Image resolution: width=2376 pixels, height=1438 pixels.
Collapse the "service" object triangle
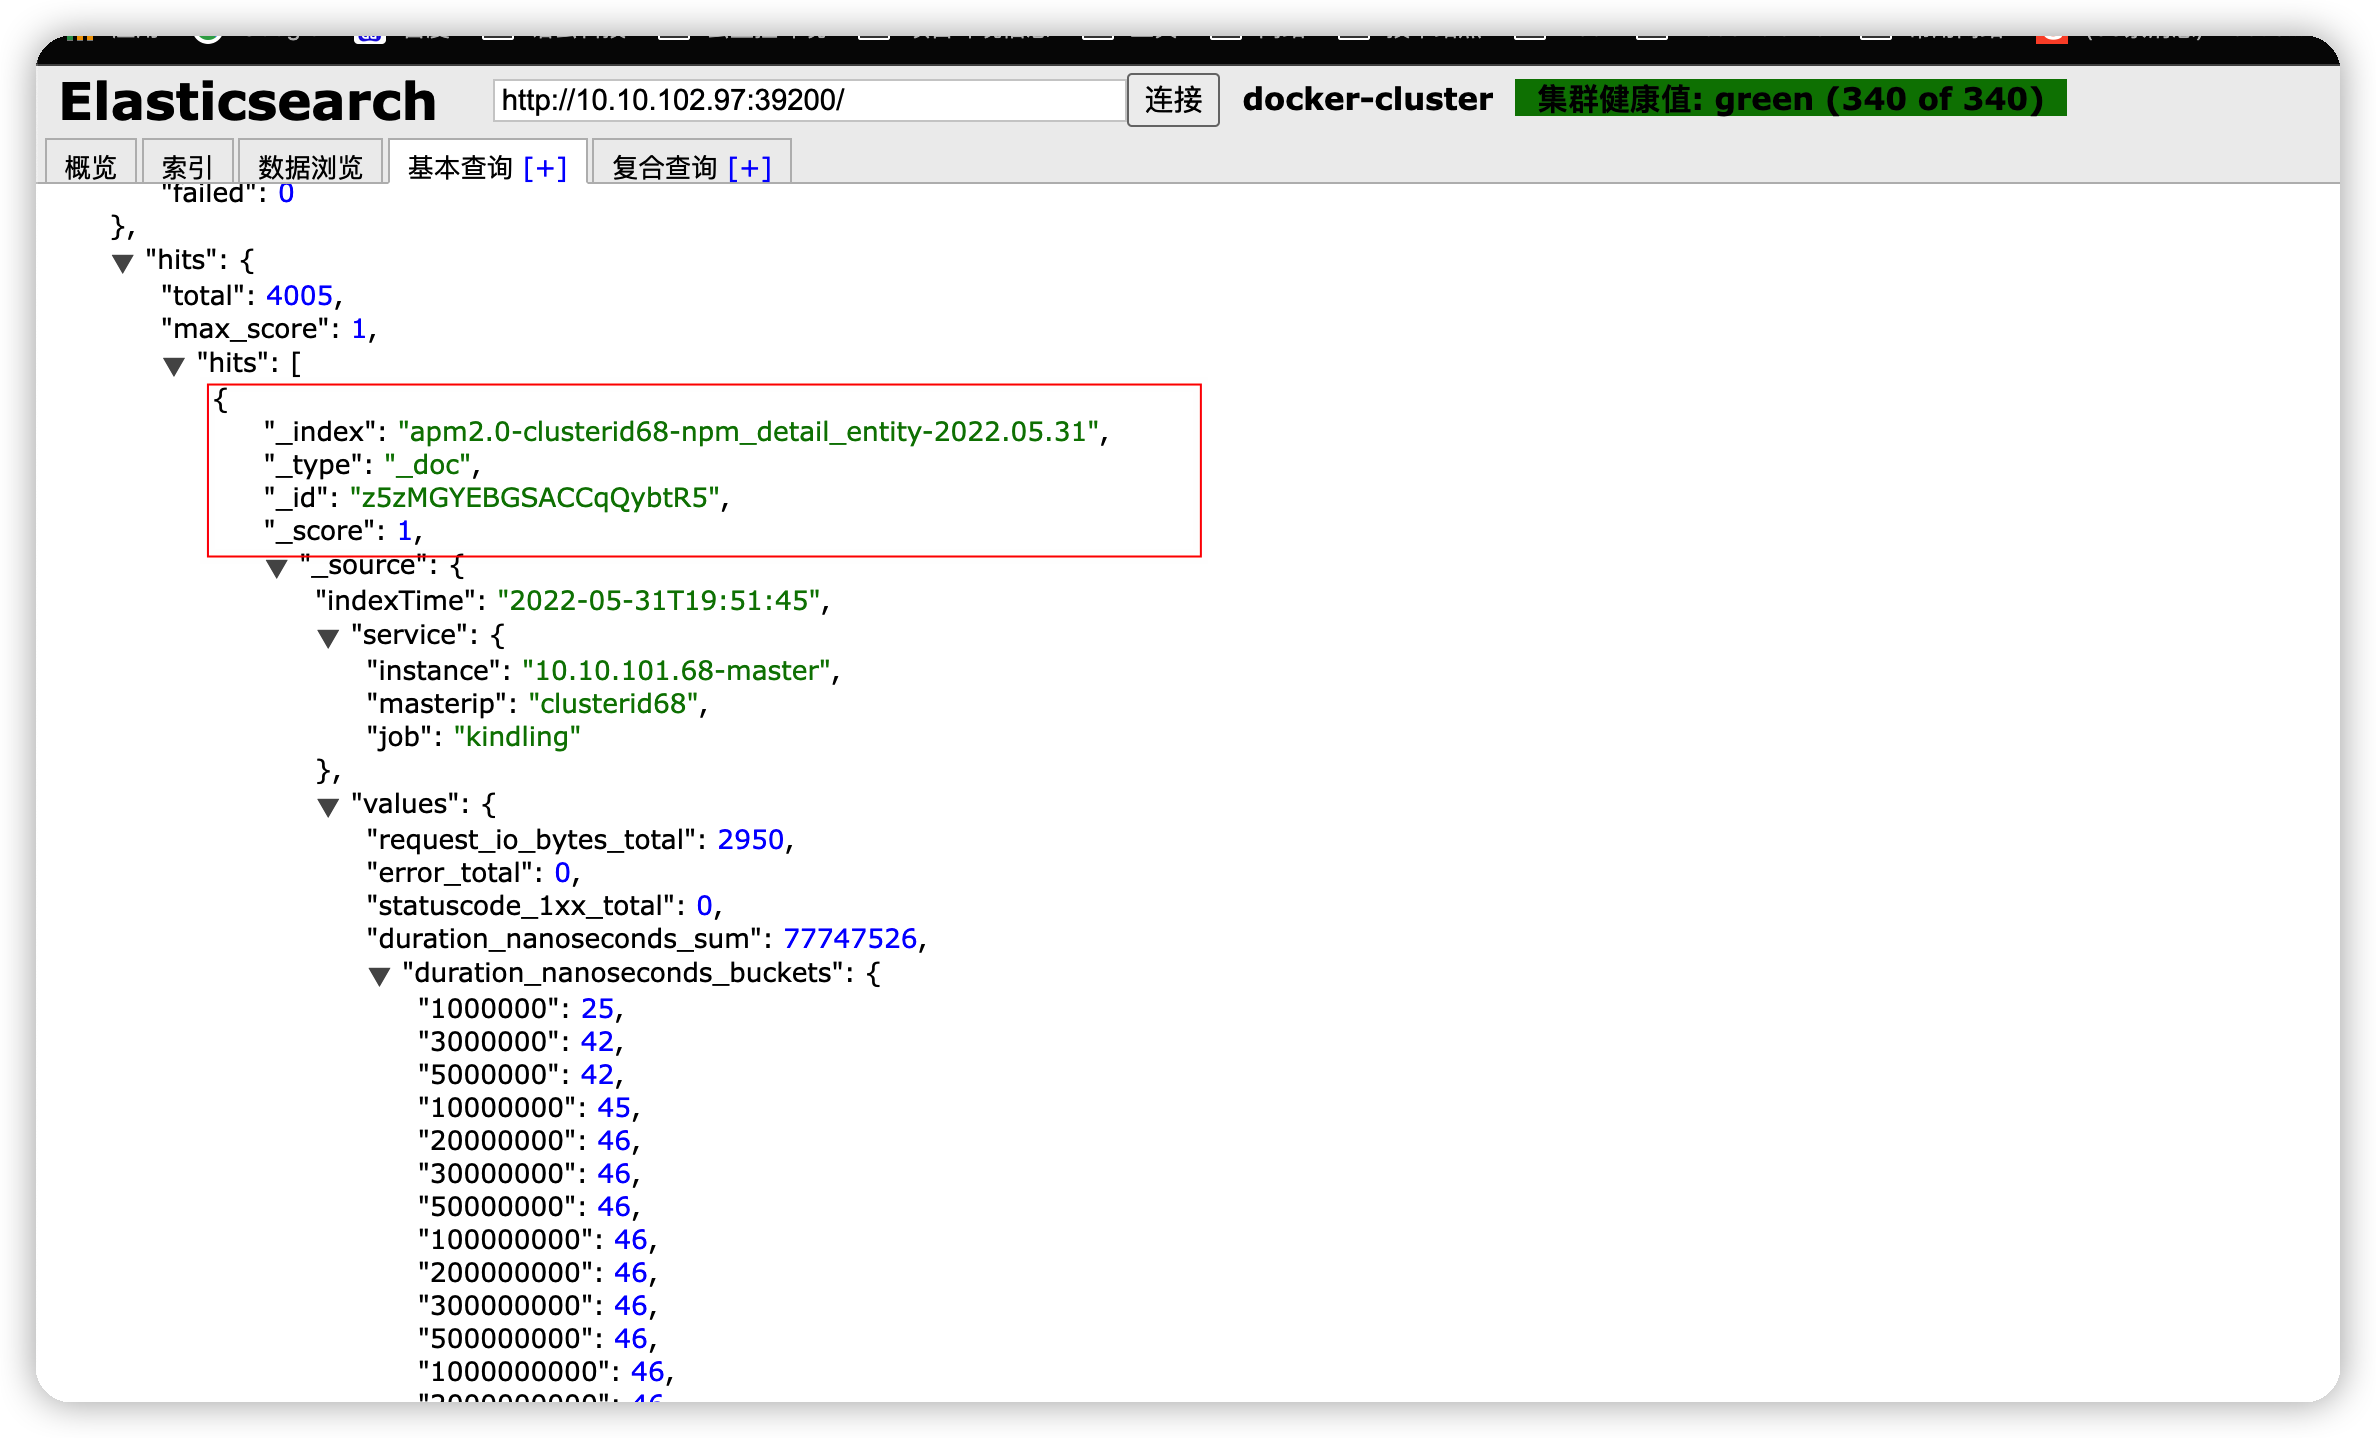[x=328, y=638]
